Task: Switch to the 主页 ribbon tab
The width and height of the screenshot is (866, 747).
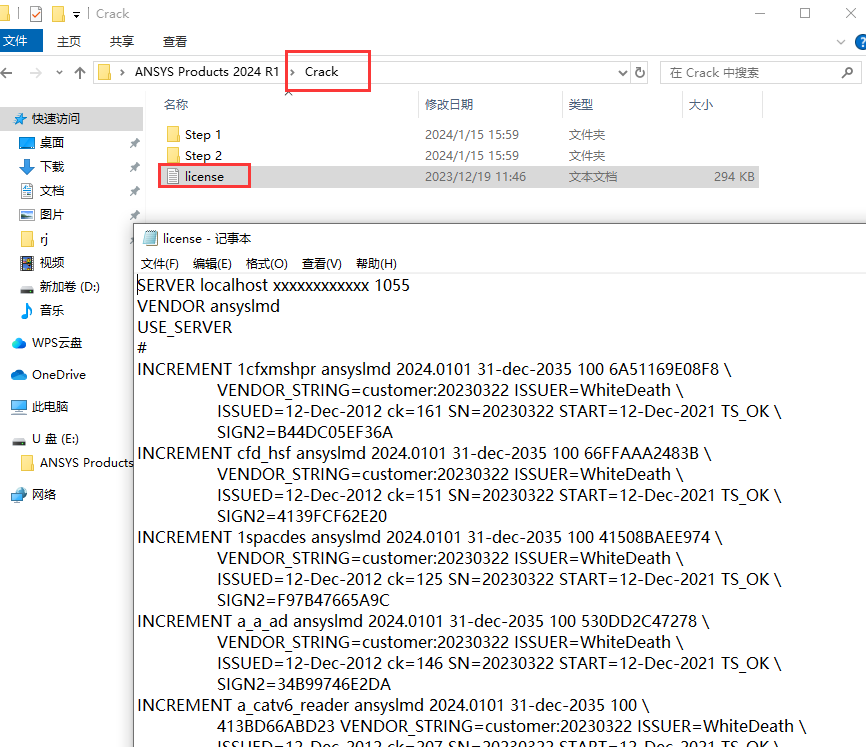Action: point(69,41)
